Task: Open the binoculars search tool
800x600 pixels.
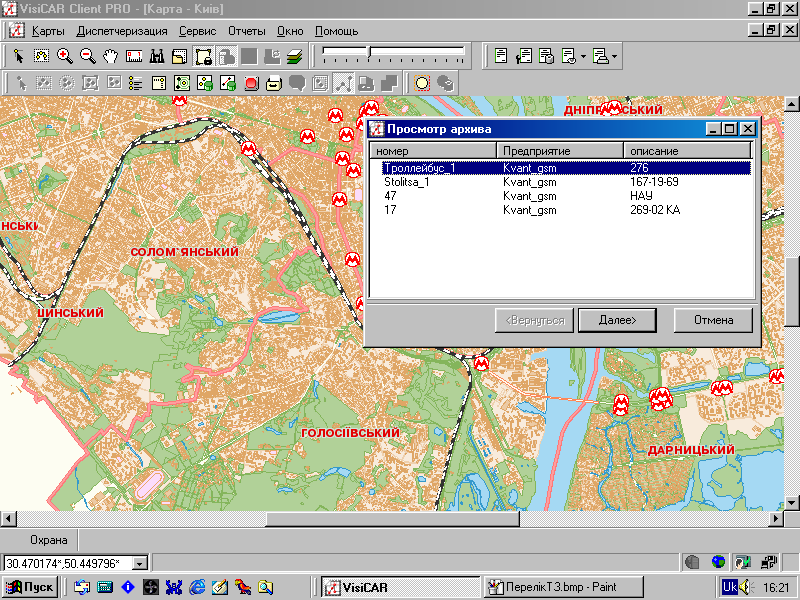Action: tap(157, 56)
